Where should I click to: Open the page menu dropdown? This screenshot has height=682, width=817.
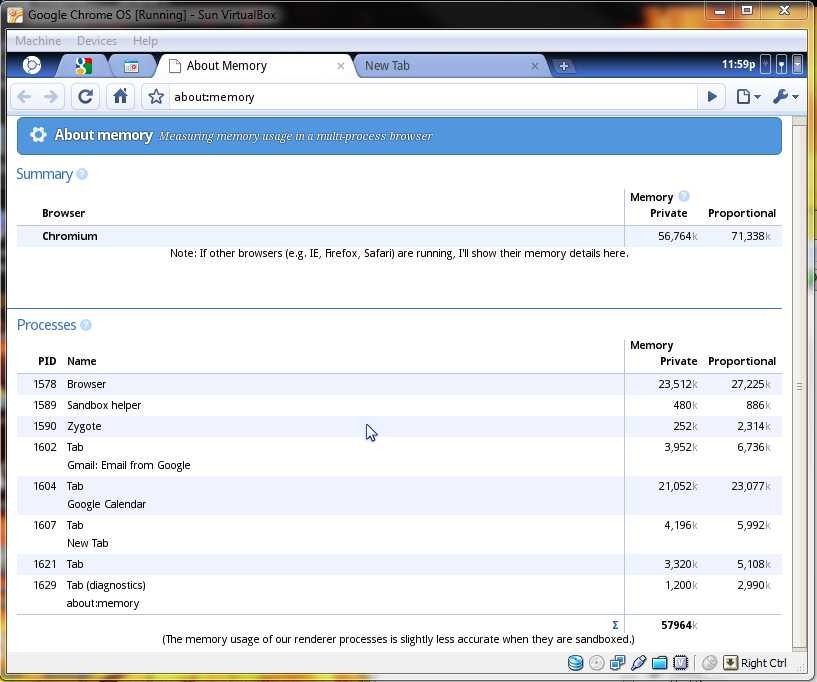point(749,97)
